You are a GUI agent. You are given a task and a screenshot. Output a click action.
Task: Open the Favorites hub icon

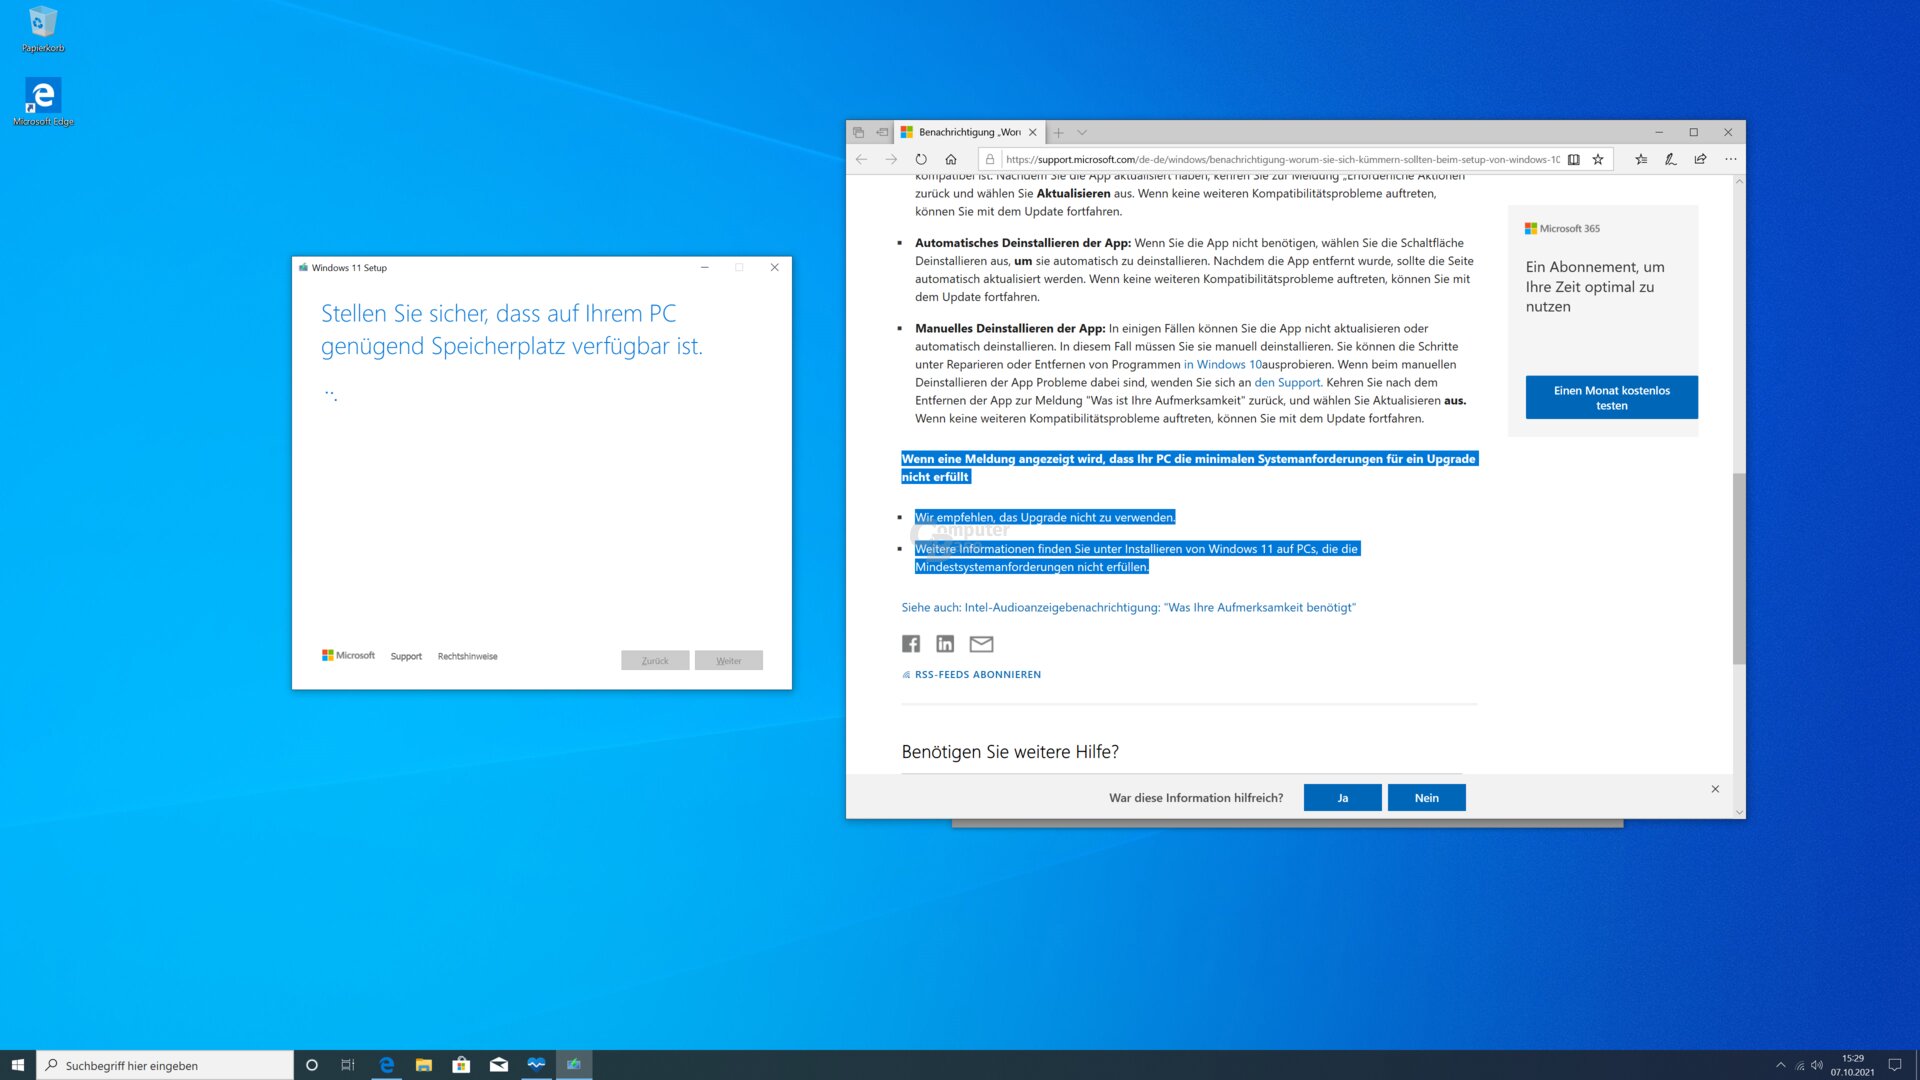[x=1641, y=159]
